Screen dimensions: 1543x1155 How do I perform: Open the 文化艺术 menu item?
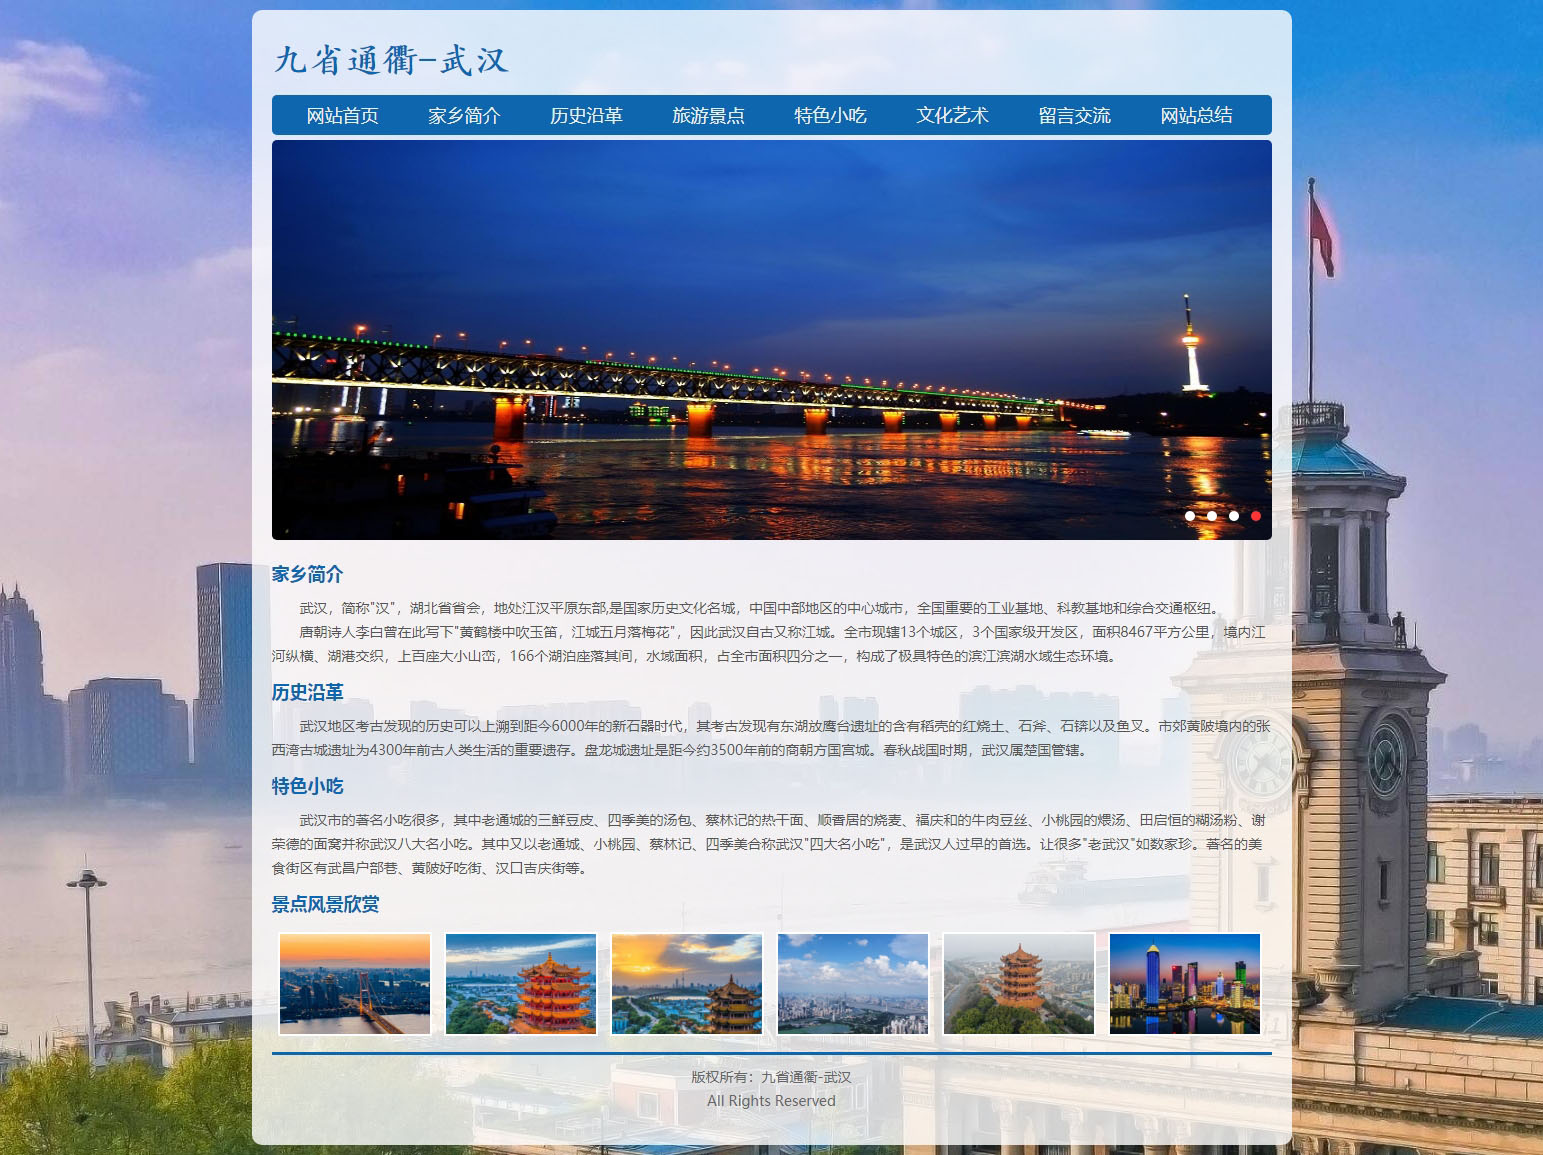click(x=952, y=115)
